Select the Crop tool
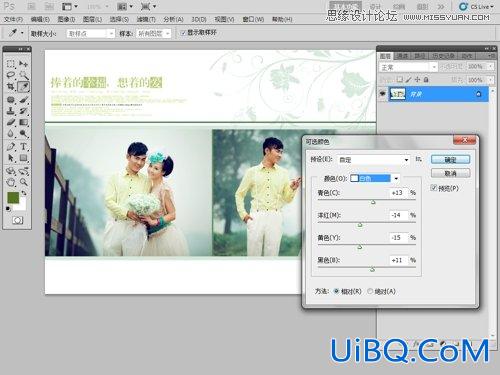The width and height of the screenshot is (500, 375). [x=11, y=87]
